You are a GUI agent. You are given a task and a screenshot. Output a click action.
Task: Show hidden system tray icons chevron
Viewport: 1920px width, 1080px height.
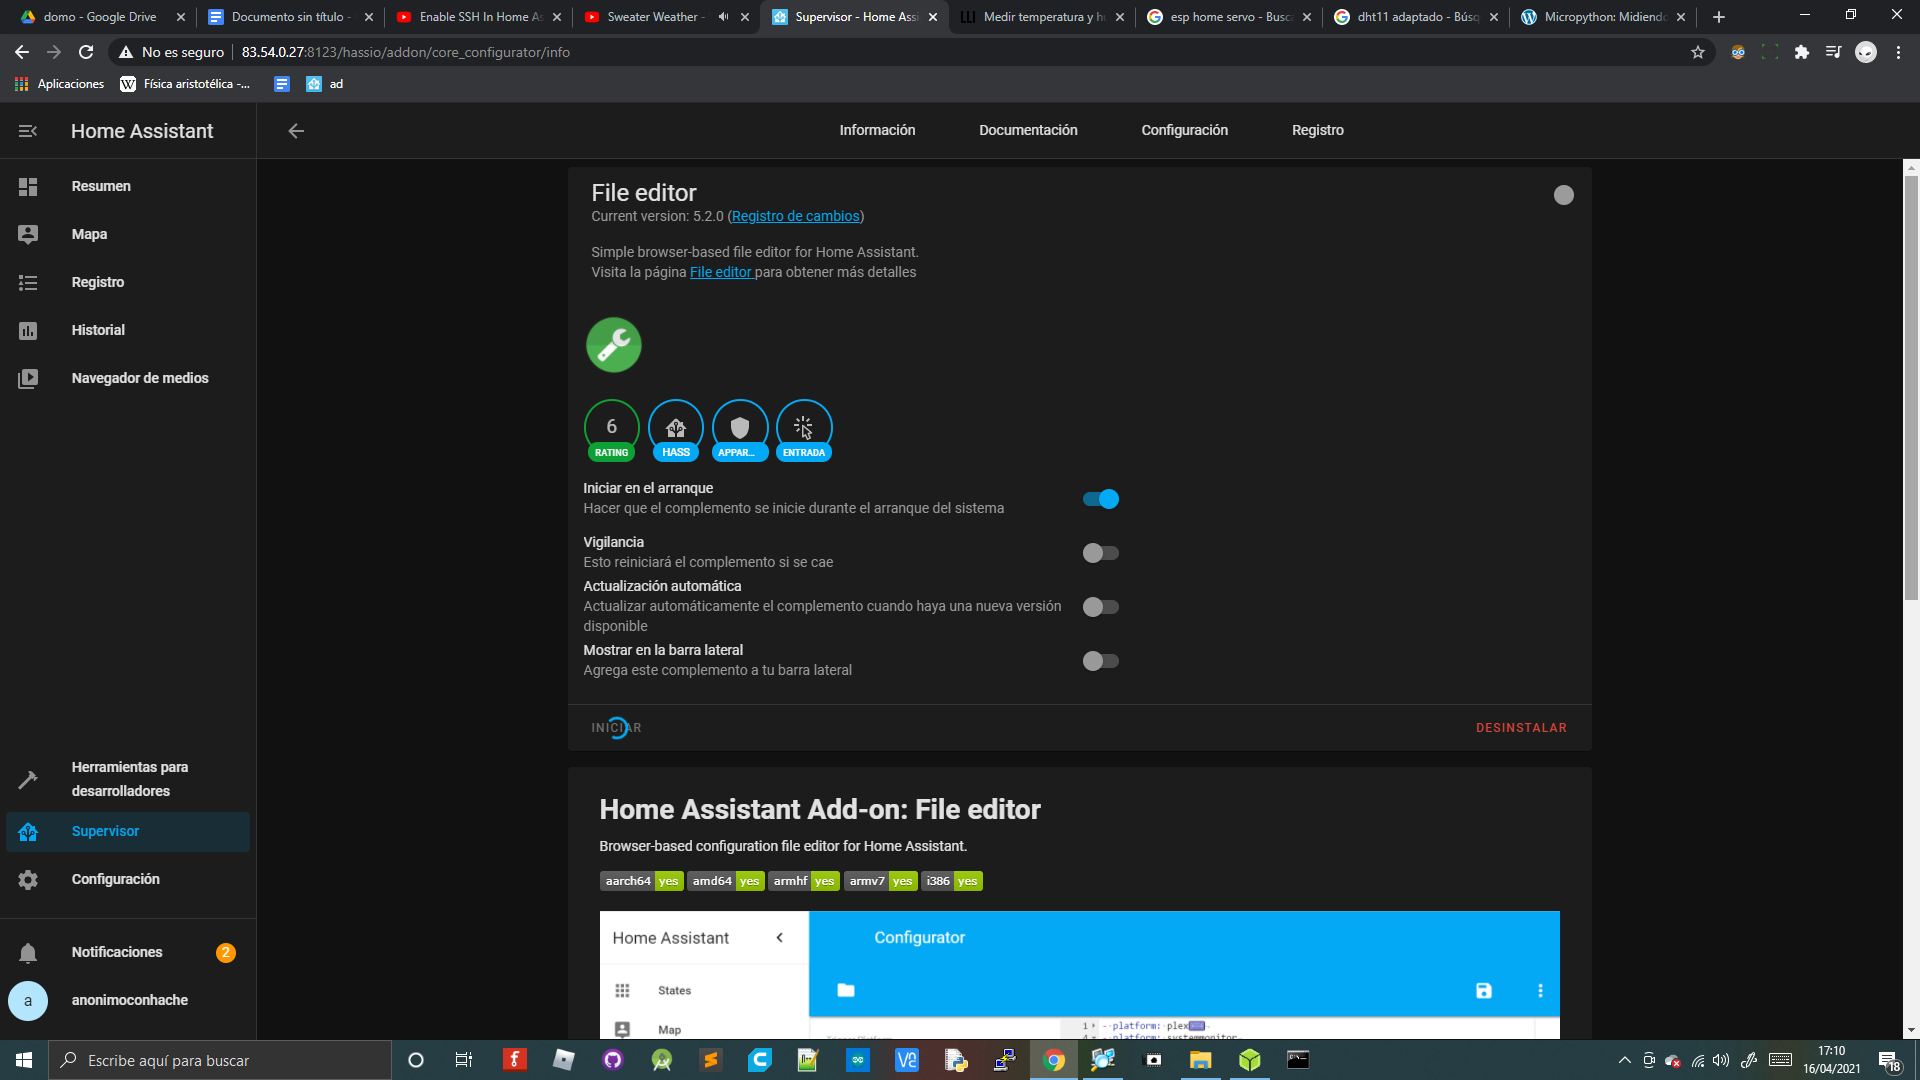tap(1624, 1060)
